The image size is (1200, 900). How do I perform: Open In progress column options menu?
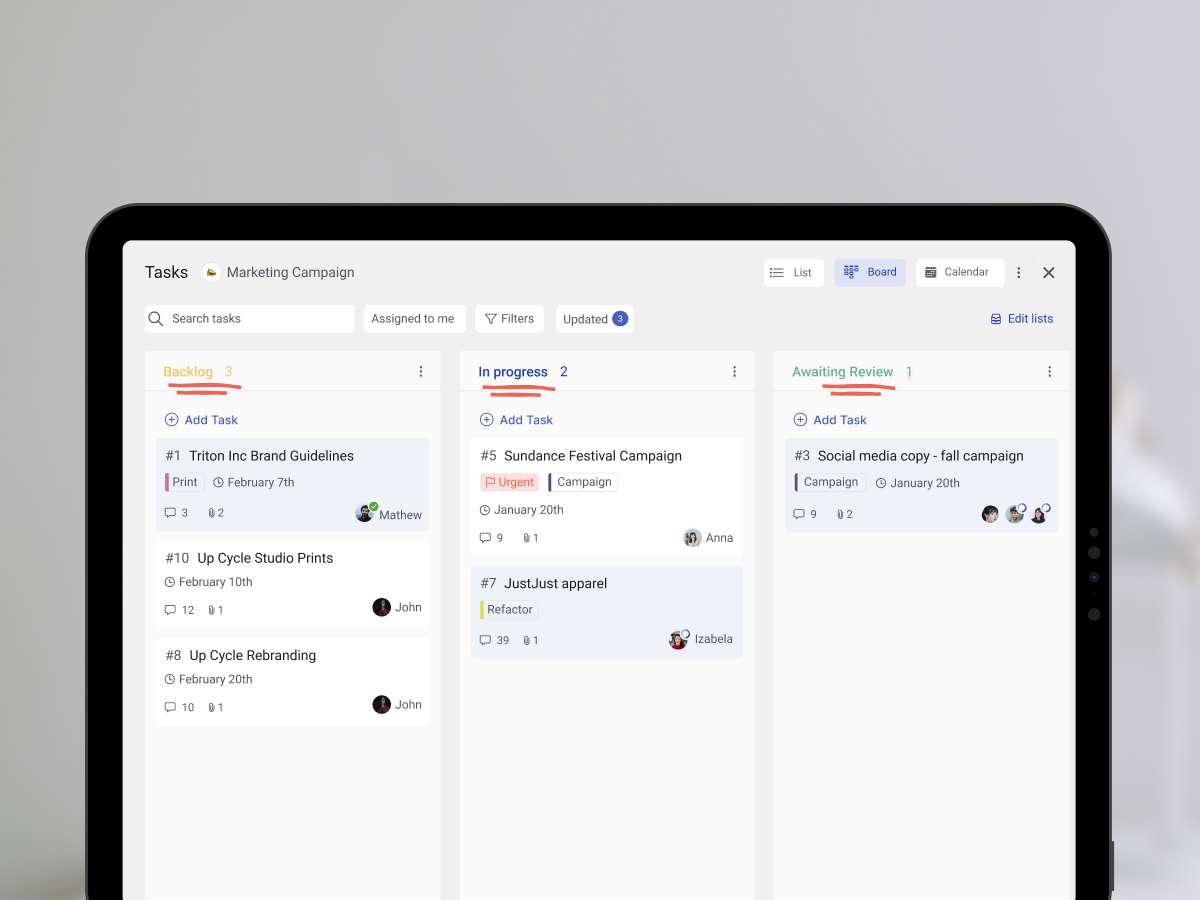735,372
